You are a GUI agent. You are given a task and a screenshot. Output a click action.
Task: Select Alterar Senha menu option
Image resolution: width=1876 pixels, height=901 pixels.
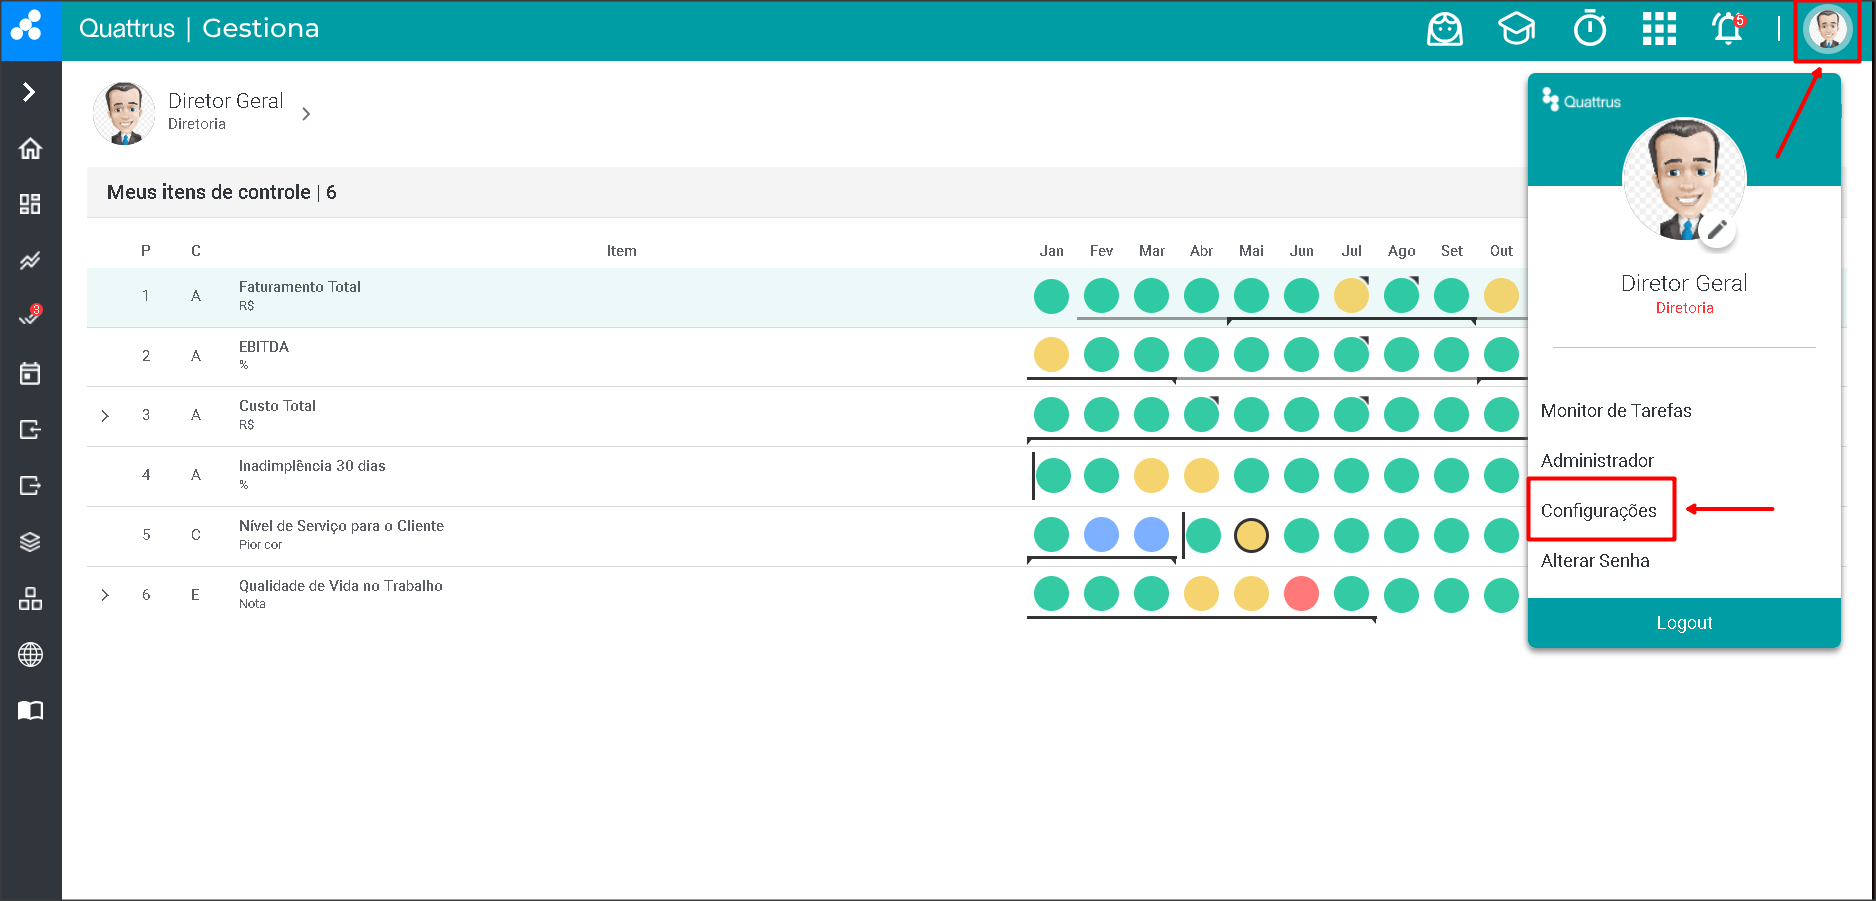(x=1594, y=561)
